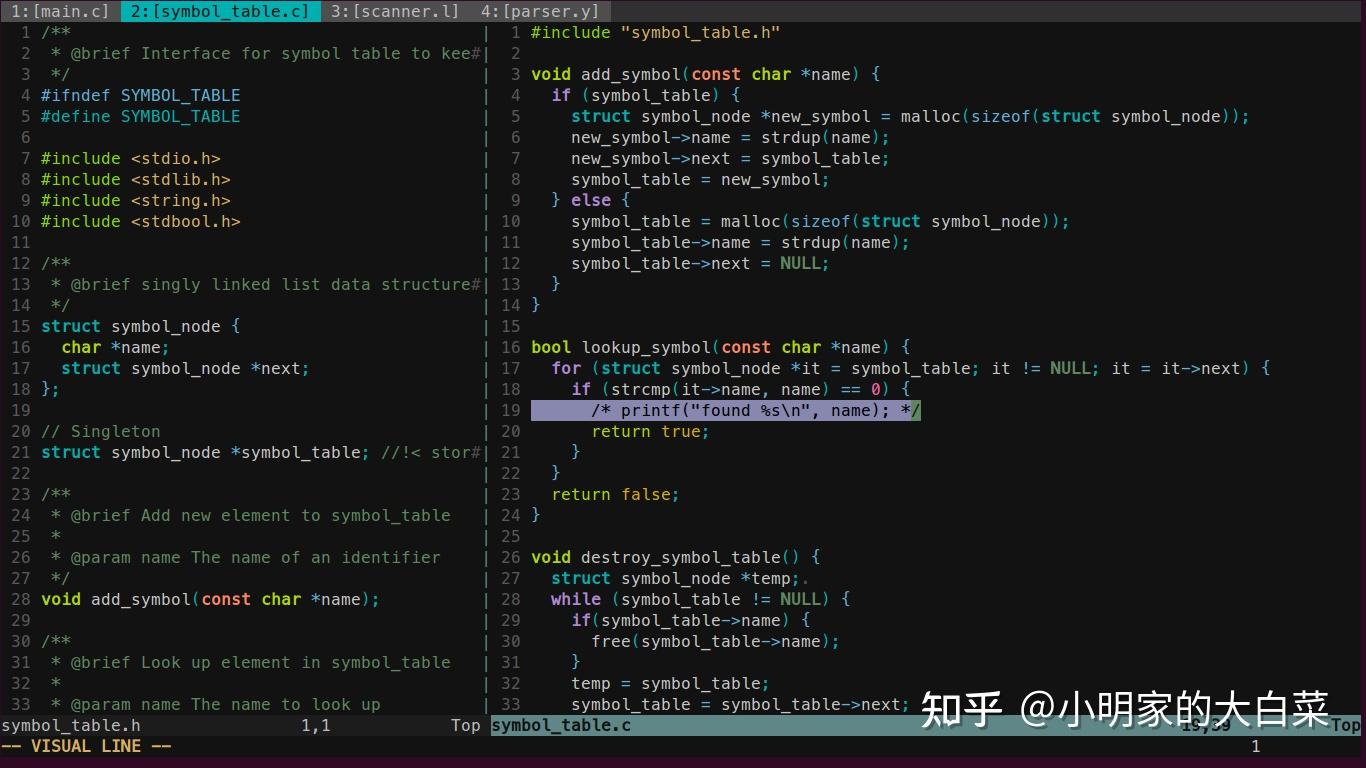The width and height of the screenshot is (1366, 768).
Task: Click 'new_symbol->next = symbol_table;'
Action: tap(731, 158)
